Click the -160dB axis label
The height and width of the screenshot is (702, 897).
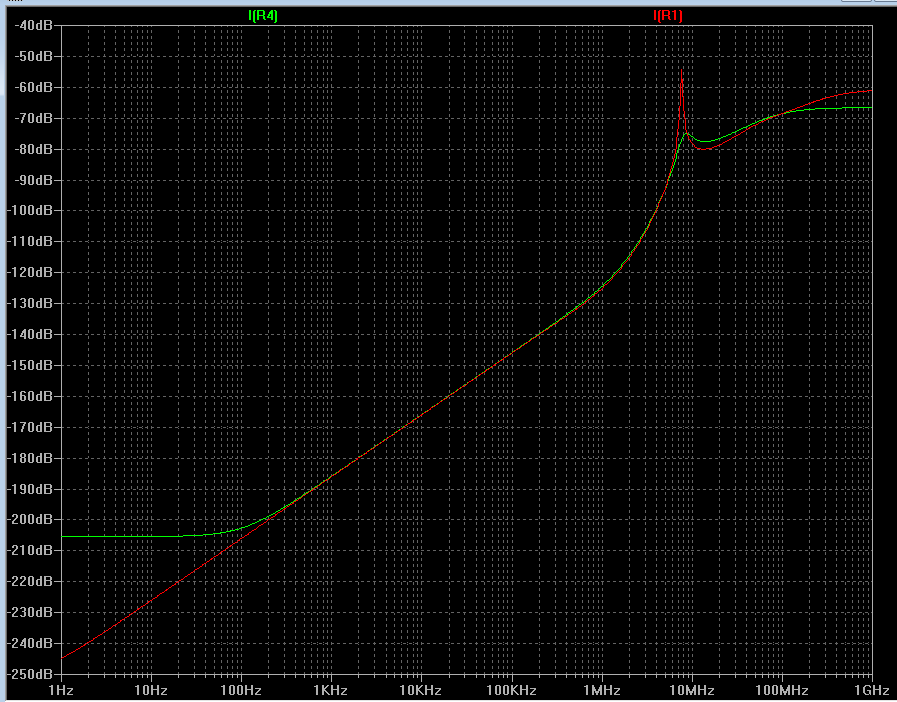coord(29,396)
